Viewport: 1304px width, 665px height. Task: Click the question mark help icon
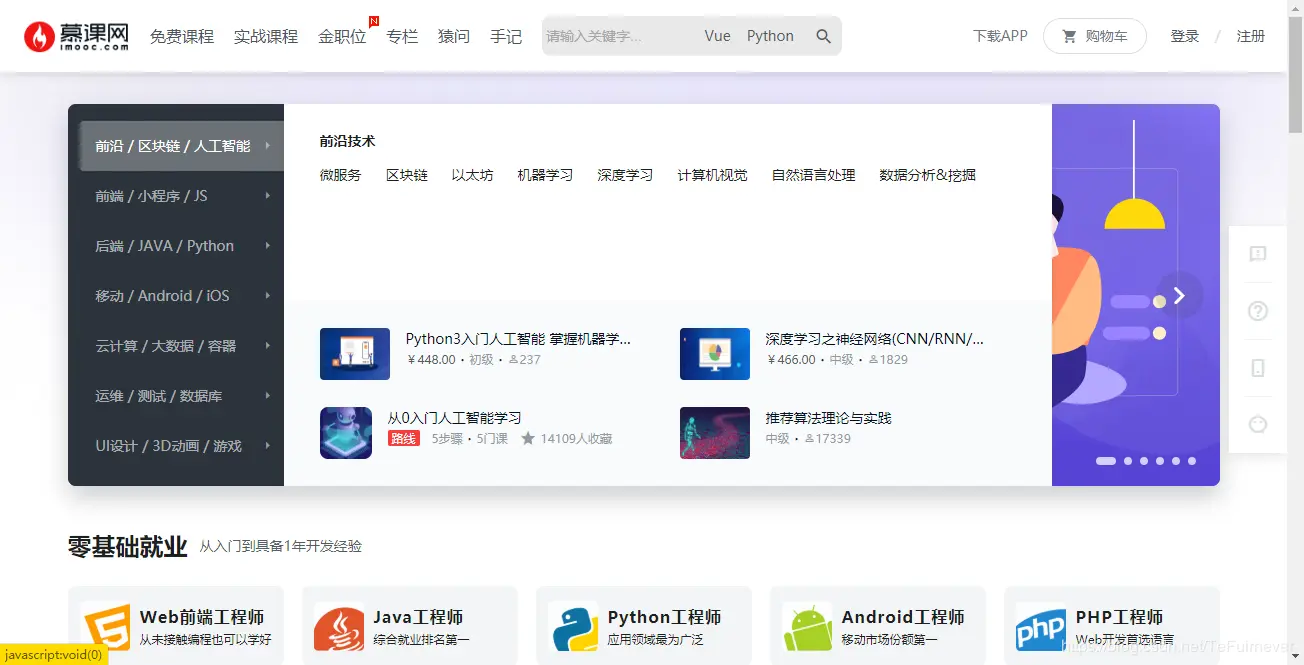[x=1257, y=310]
